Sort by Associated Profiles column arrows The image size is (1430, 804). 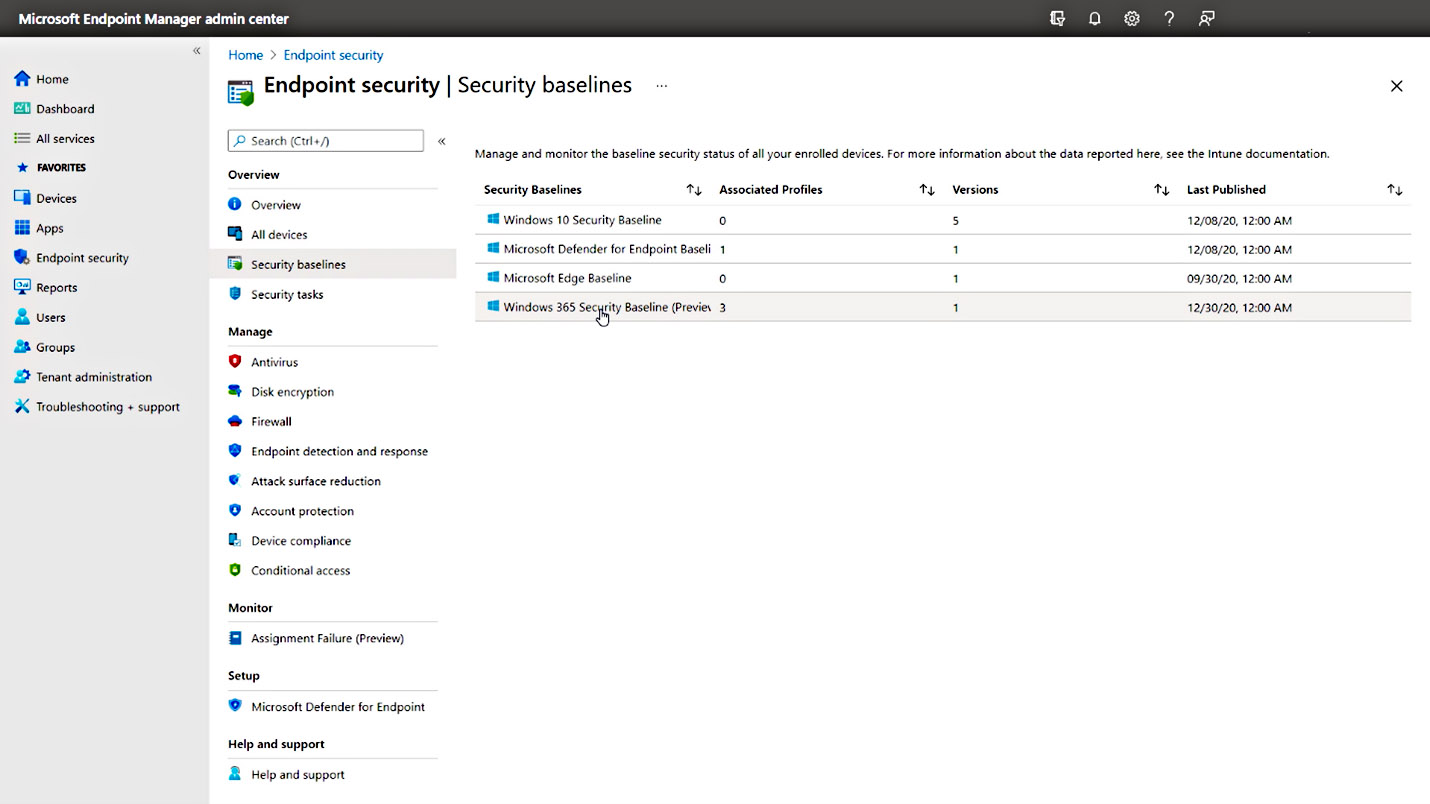click(927, 190)
